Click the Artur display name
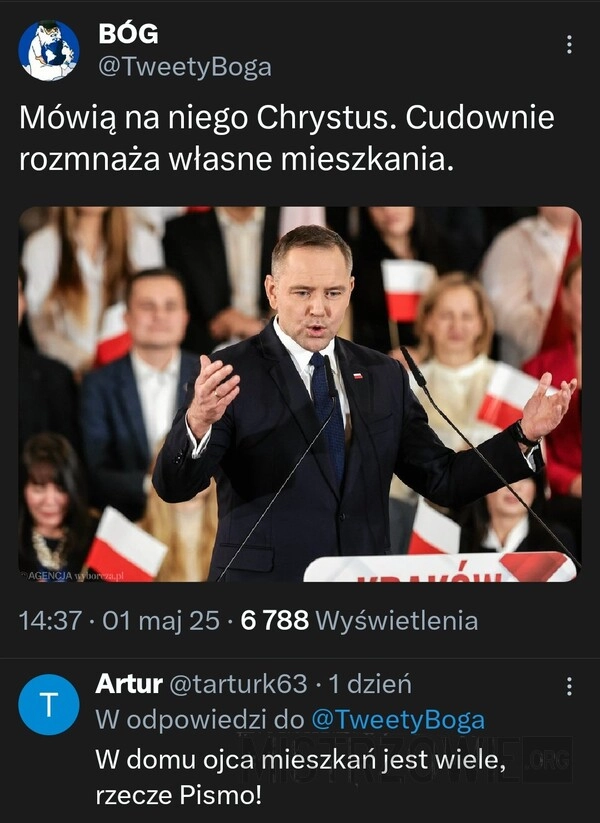The width and height of the screenshot is (600, 823). pyautogui.click(x=129, y=683)
